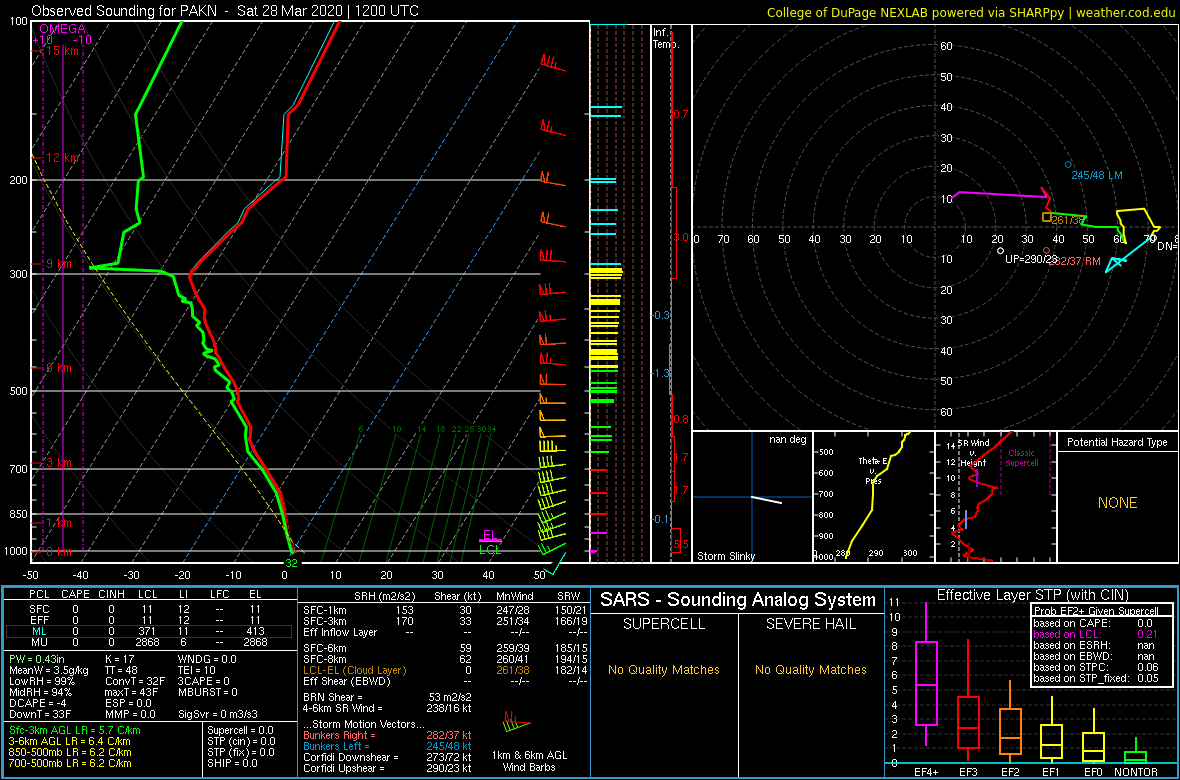Viewport: 1180px width, 780px height.
Task: Click the Classic Supercell label
Action: tap(1023, 458)
